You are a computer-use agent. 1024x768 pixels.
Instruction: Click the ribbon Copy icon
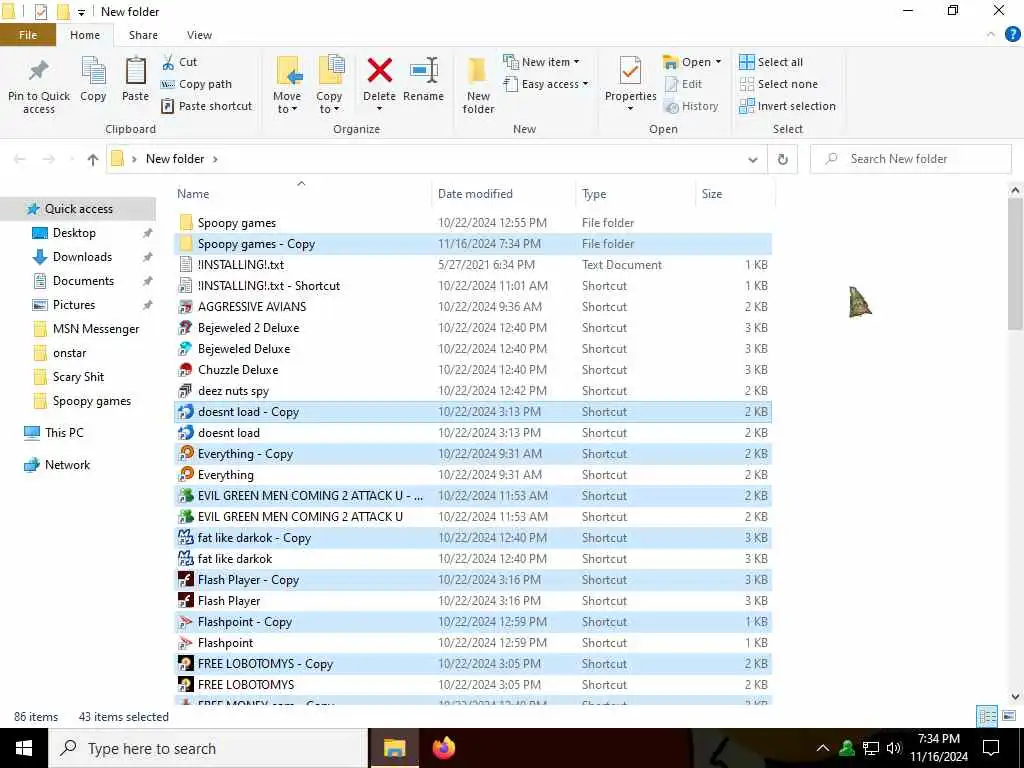(93, 71)
